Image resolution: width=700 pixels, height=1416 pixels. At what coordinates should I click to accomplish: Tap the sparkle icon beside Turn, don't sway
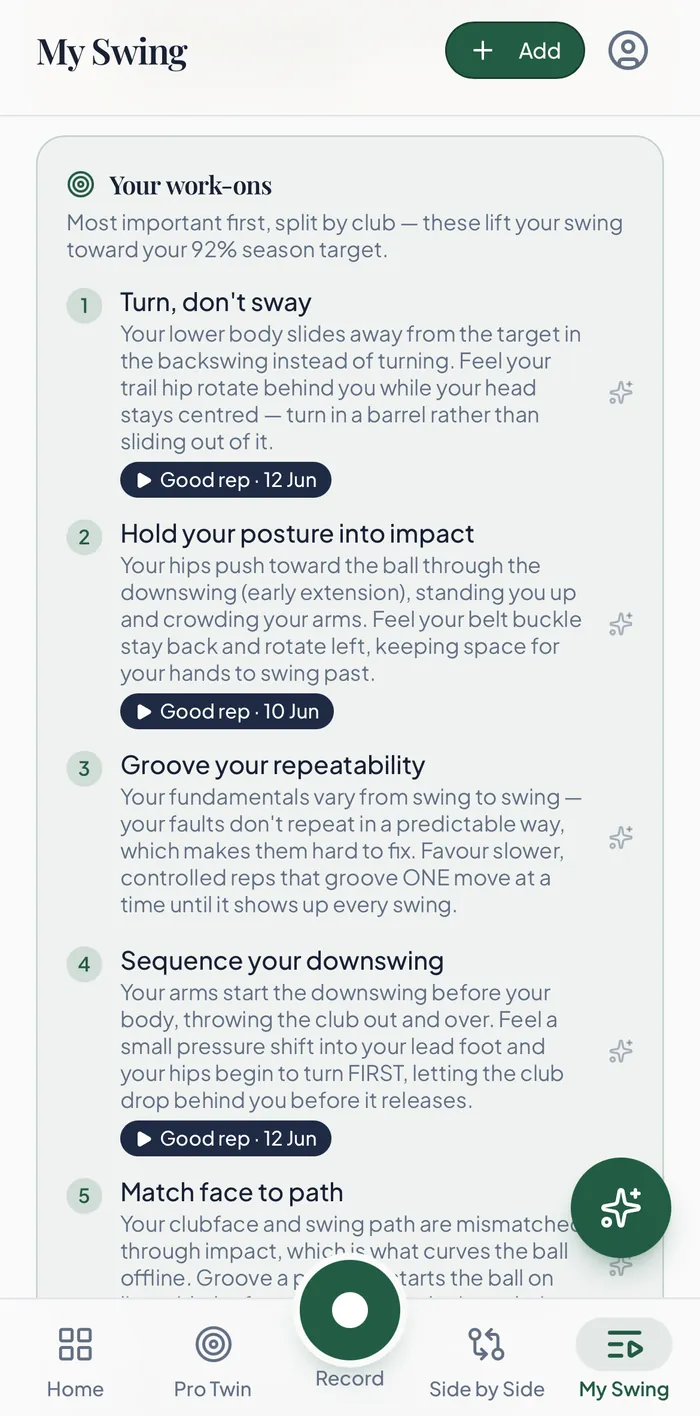621,392
